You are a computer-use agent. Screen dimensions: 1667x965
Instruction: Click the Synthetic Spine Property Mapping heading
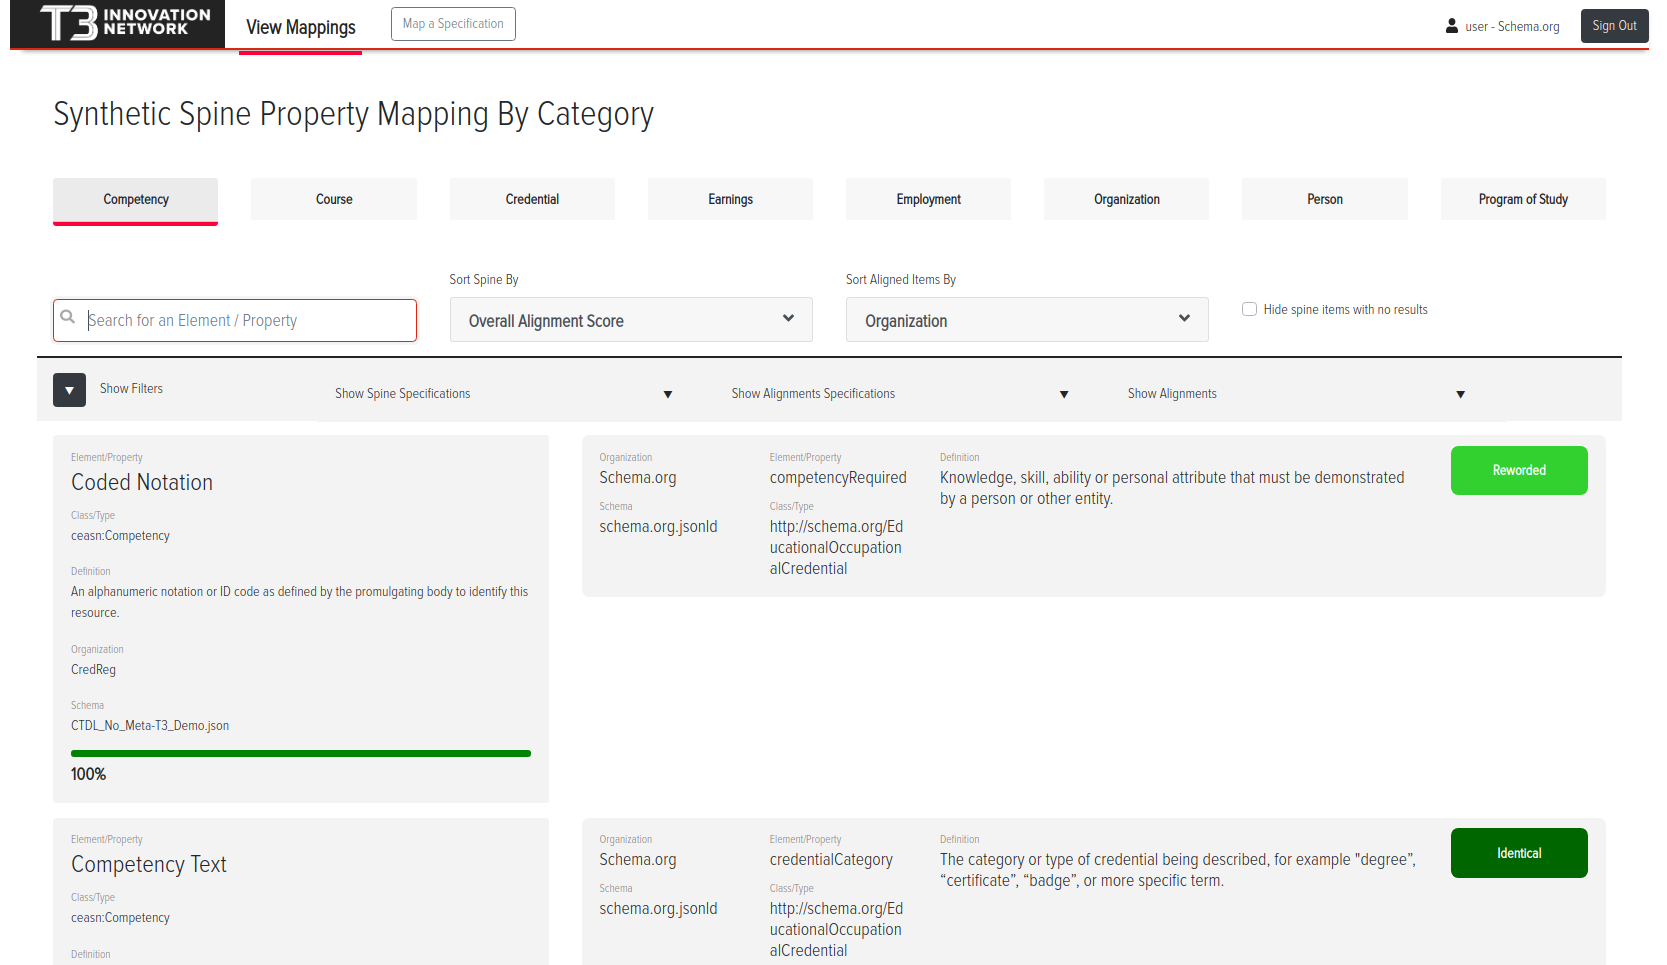(x=353, y=114)
